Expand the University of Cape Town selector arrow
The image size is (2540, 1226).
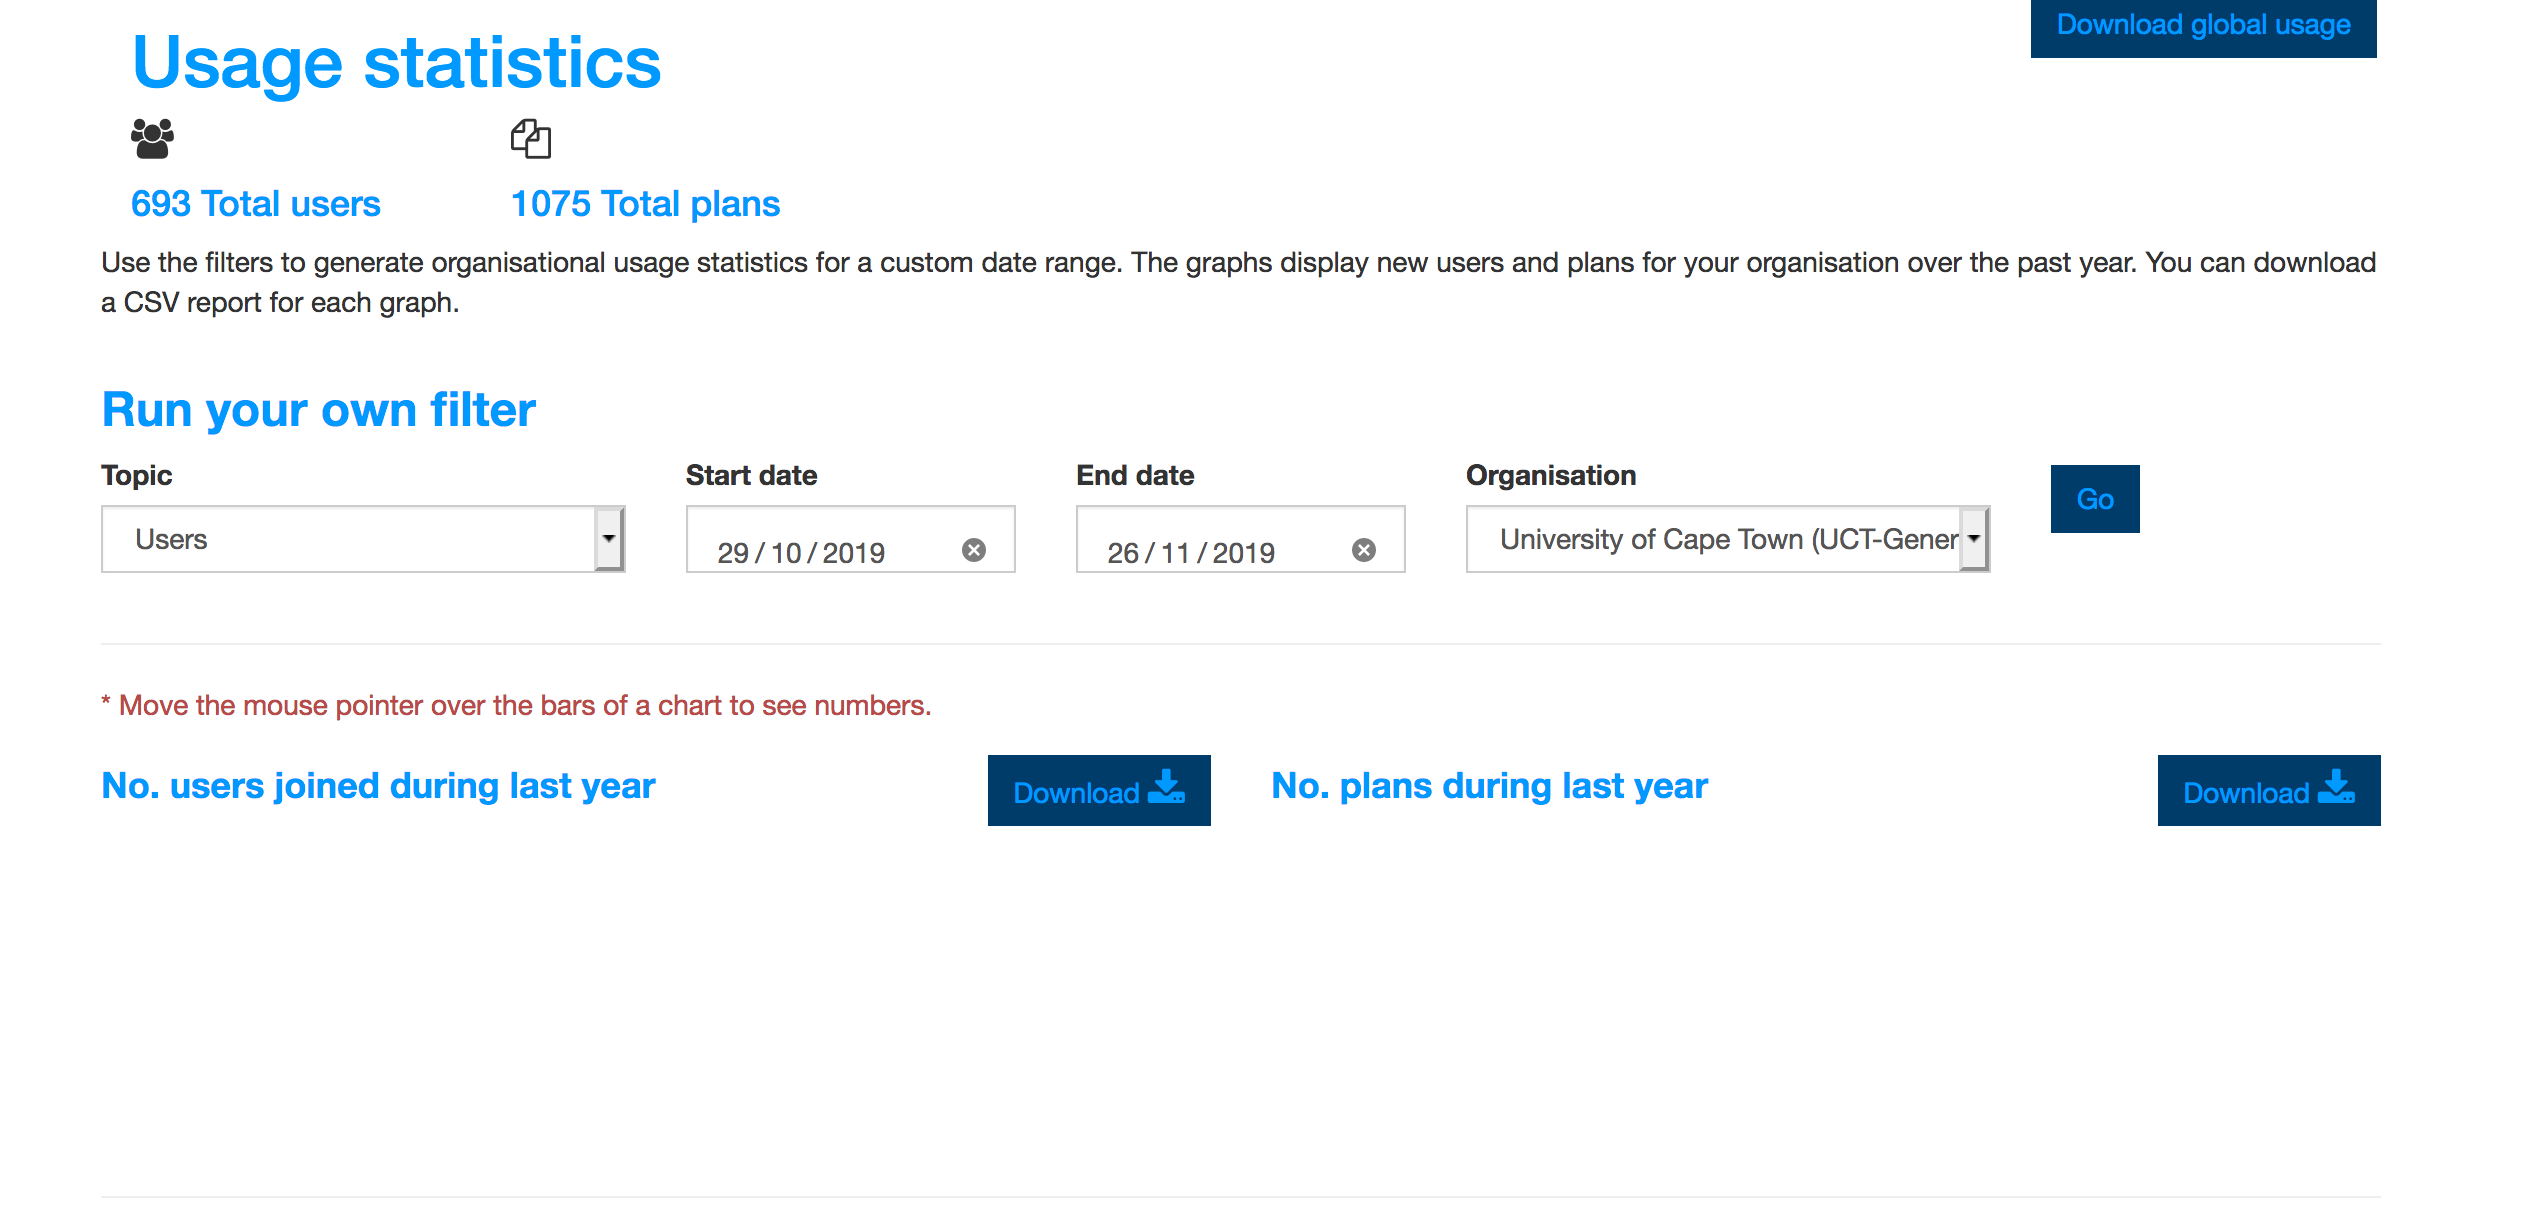(1973, 539)
